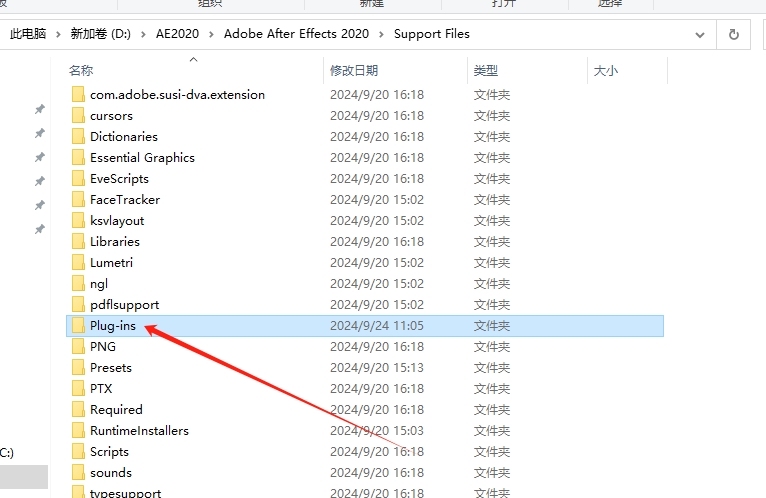Screen dimensions: 766x498
Task: Click the RuntimeInstallers folder icon
Action: (78, 431)
